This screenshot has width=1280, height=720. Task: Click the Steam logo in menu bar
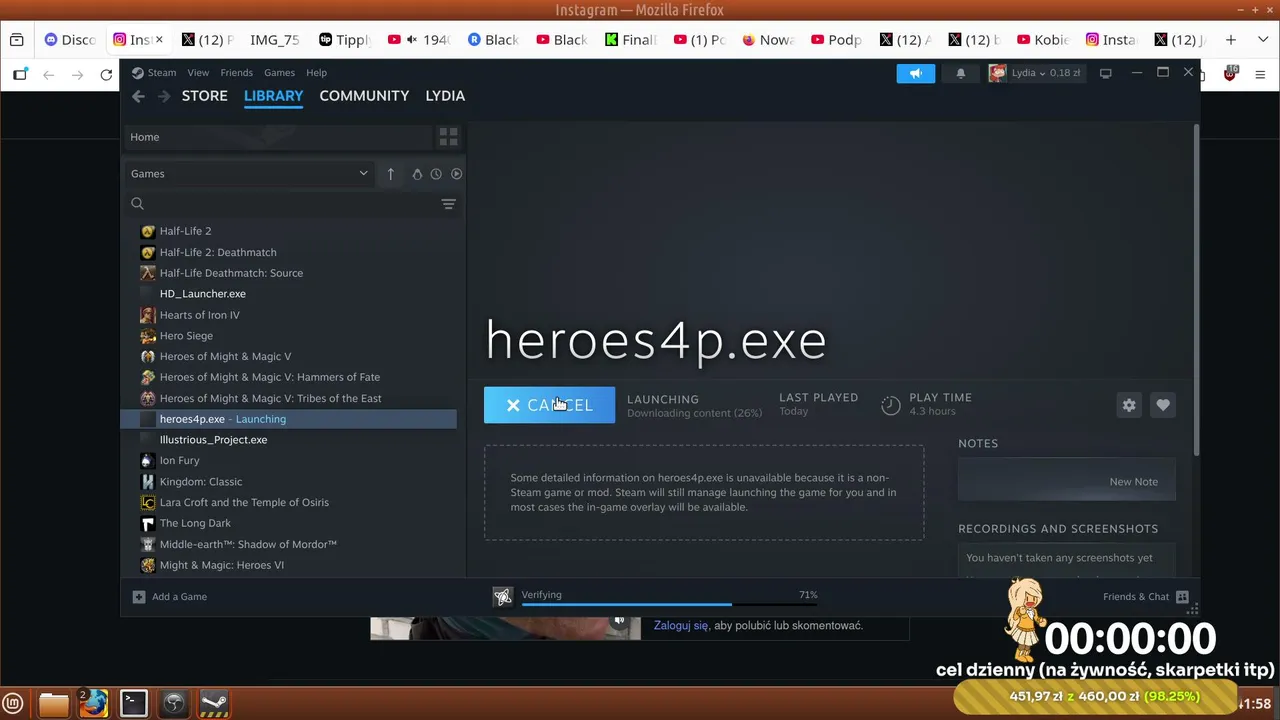138,73
